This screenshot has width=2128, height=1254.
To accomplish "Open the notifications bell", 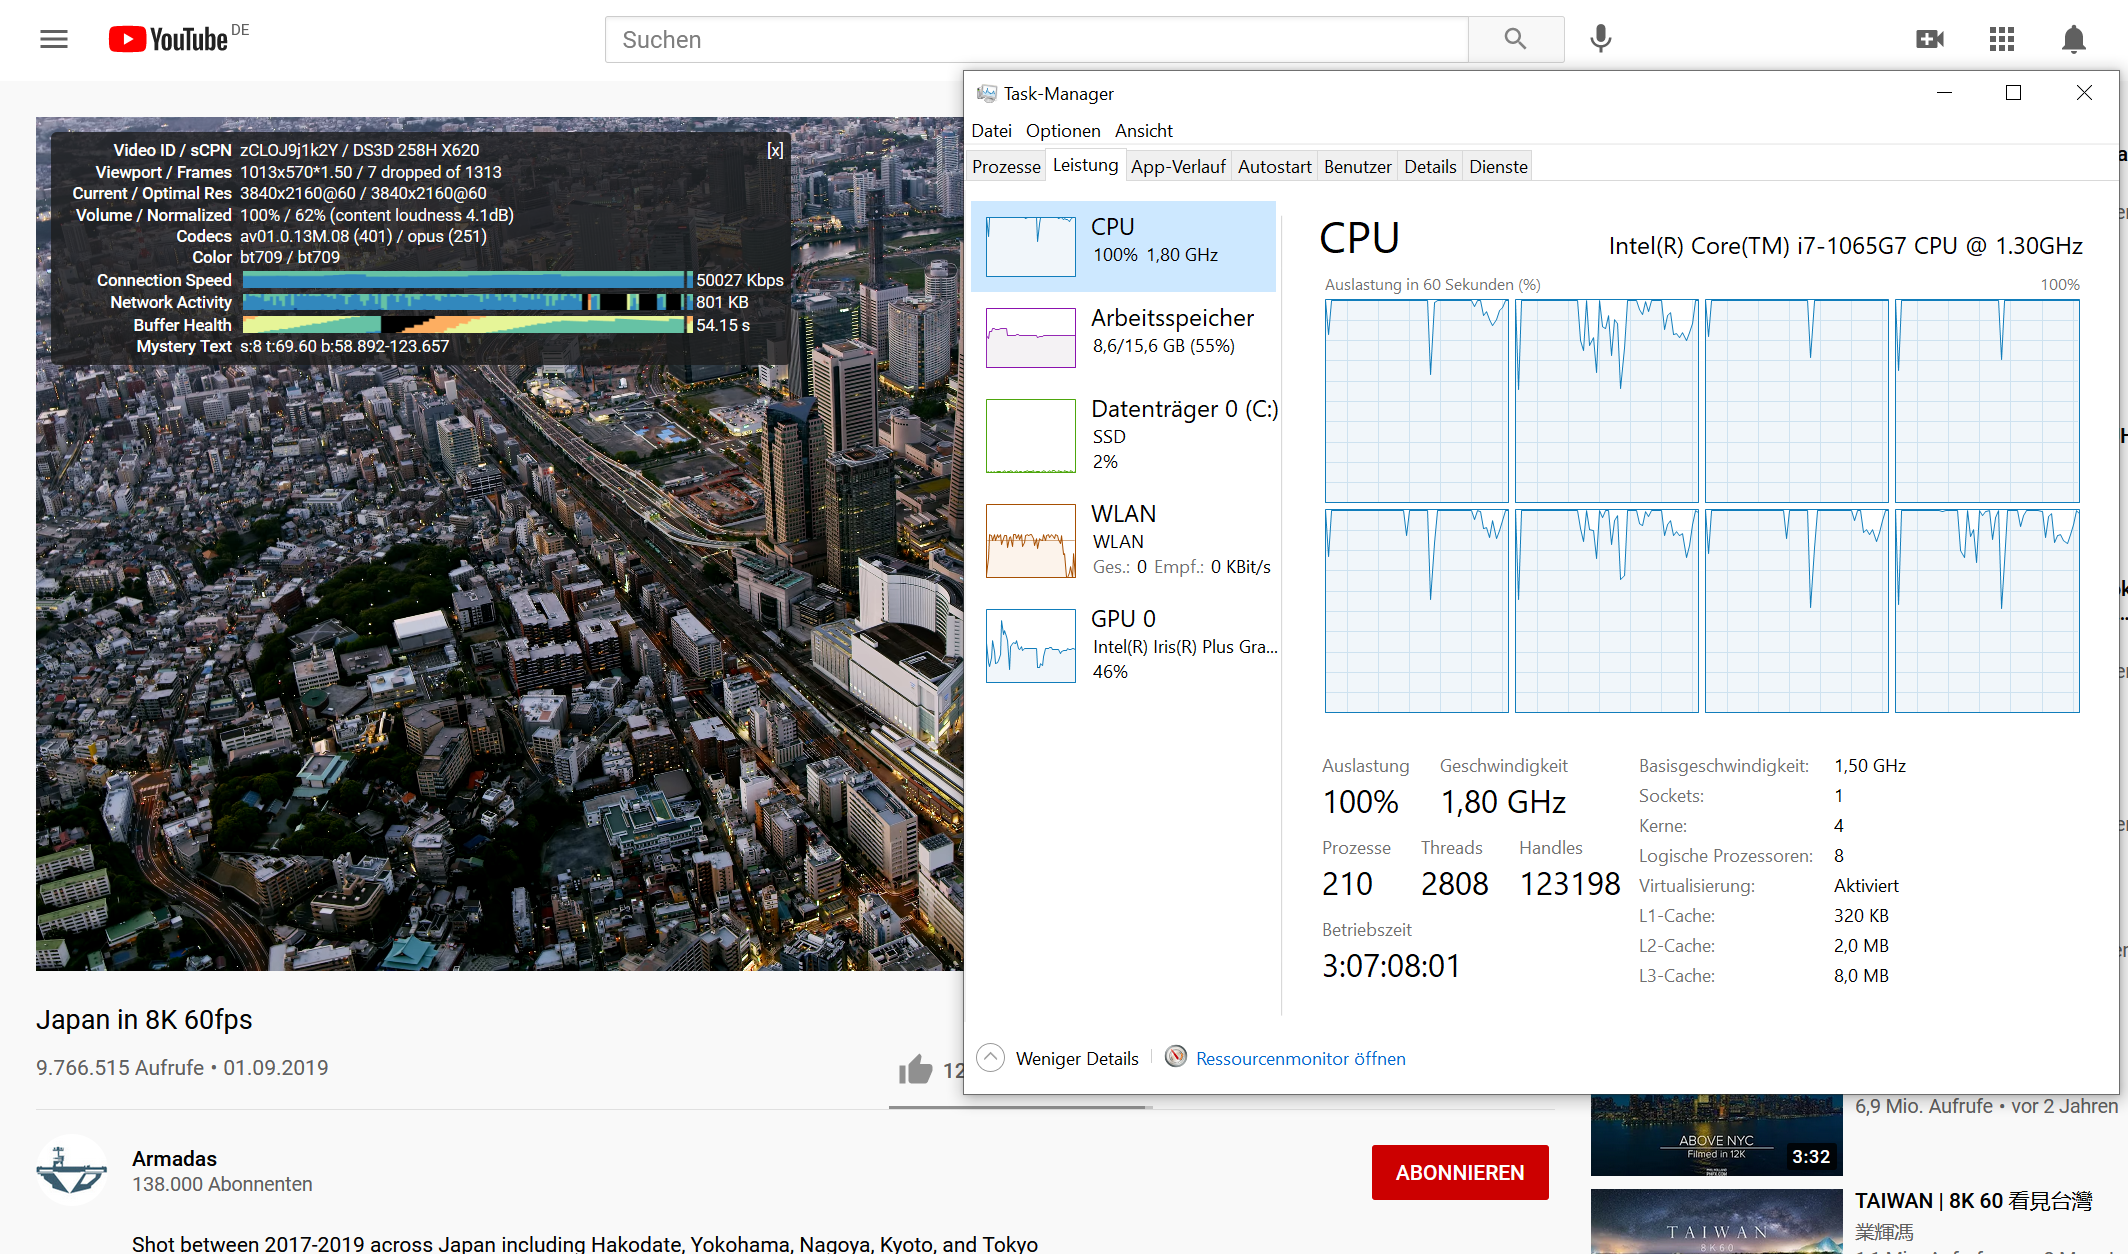I will (2073, 39).
